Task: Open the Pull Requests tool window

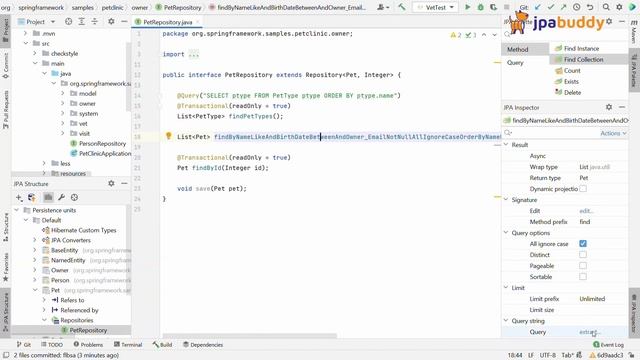Action: [x=5, y=109]
